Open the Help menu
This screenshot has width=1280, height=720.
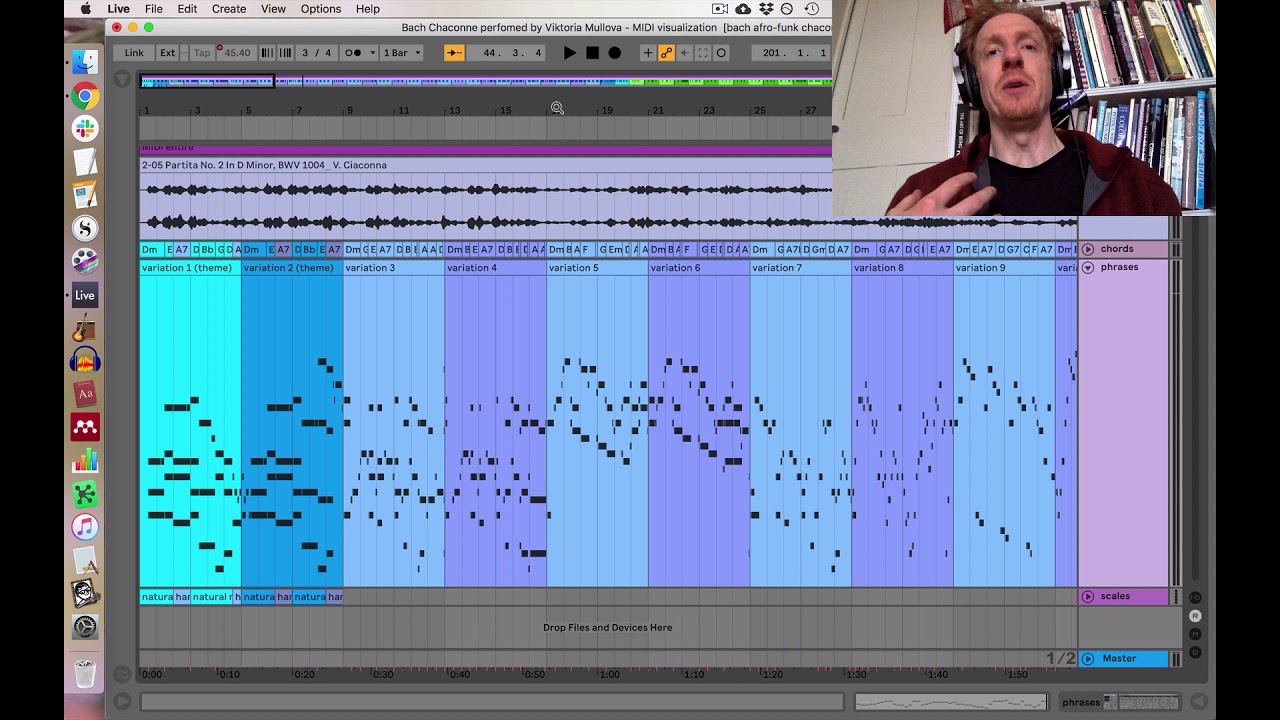[x=368, y=9]
